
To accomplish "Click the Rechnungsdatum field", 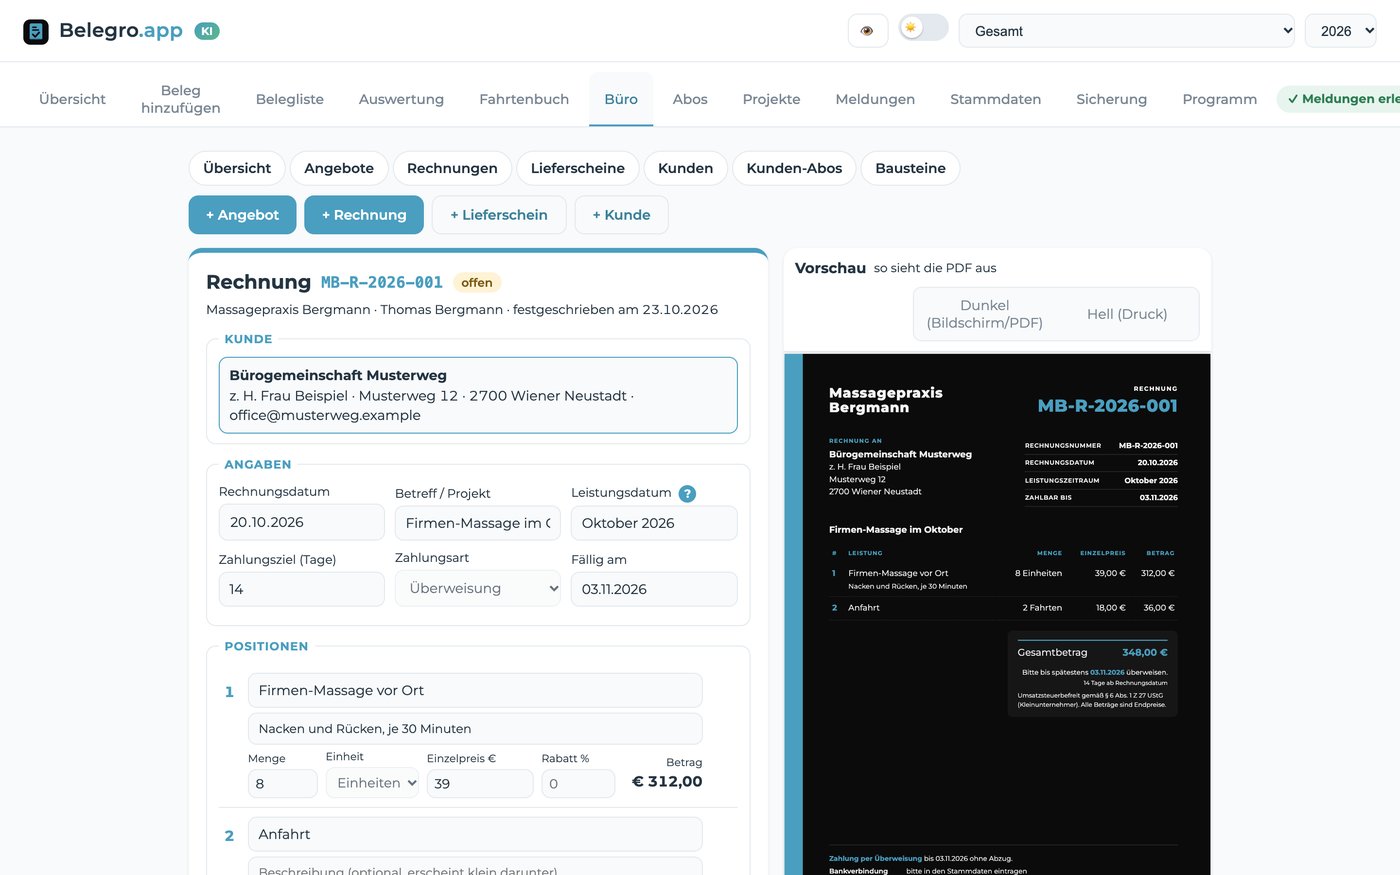I will coord(302,522).
